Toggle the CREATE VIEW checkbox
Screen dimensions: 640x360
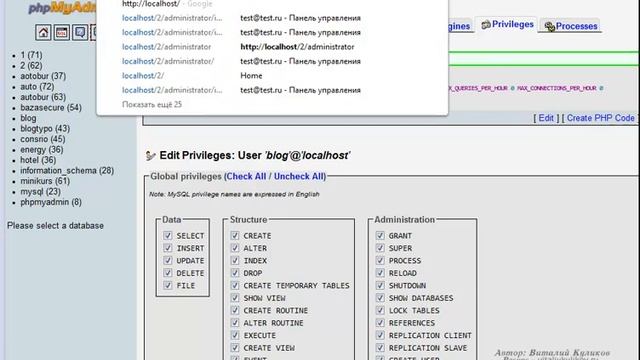pyautogui.click(x=235, y=348)
